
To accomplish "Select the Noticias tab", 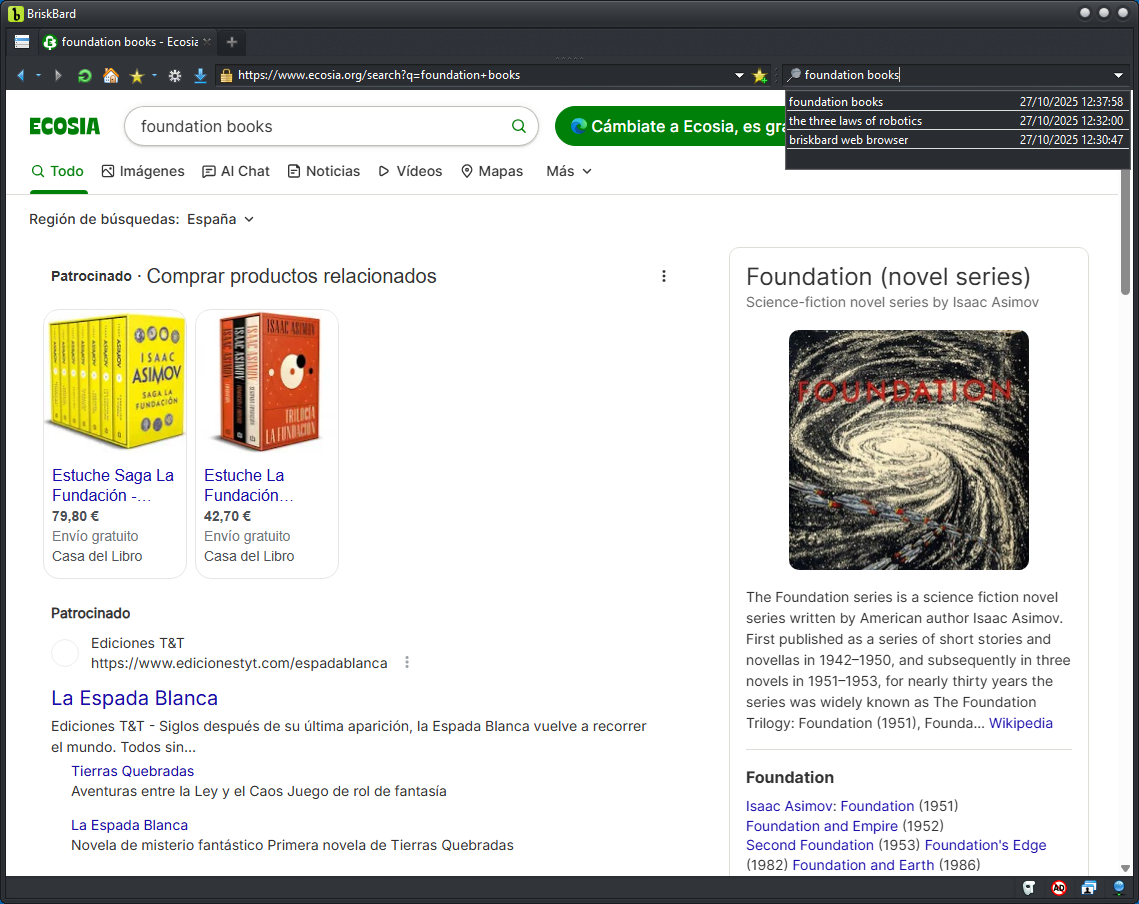I will [323, 171].
